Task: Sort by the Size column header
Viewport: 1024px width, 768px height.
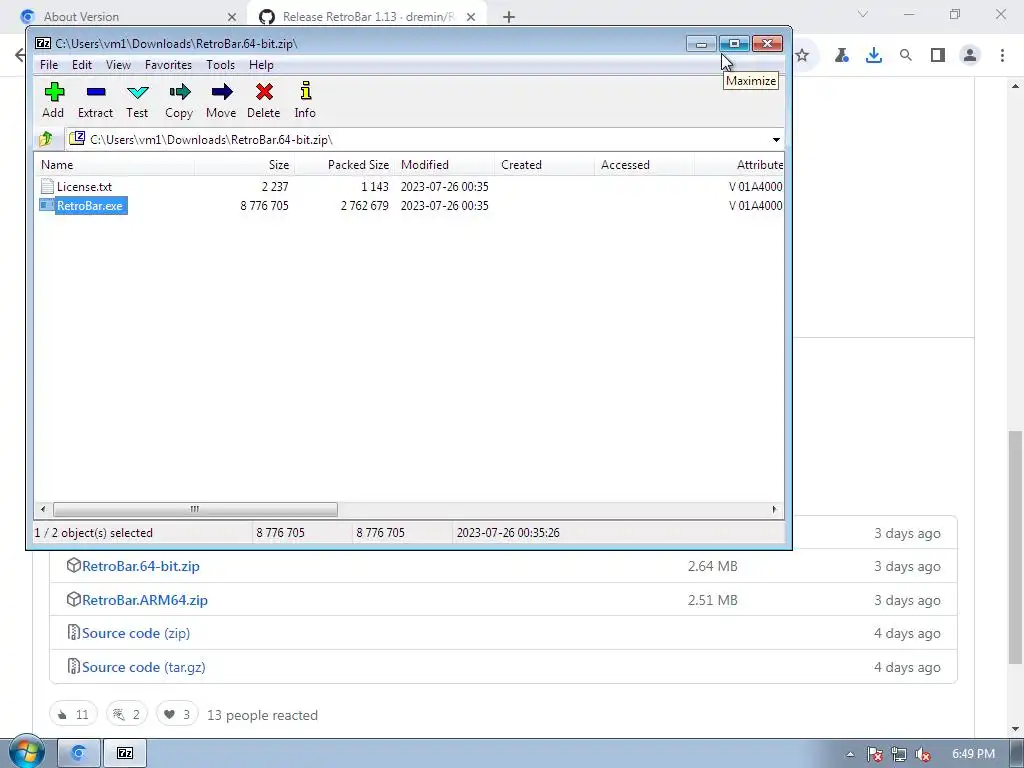Action: click(244, 165)
